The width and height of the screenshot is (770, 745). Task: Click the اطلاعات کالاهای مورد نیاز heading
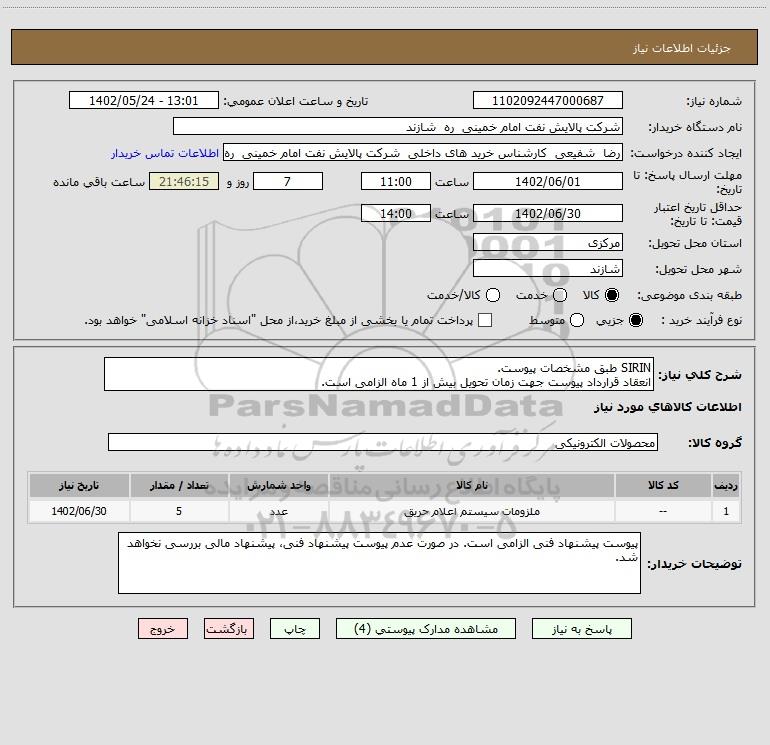click(x=668, y=407)
